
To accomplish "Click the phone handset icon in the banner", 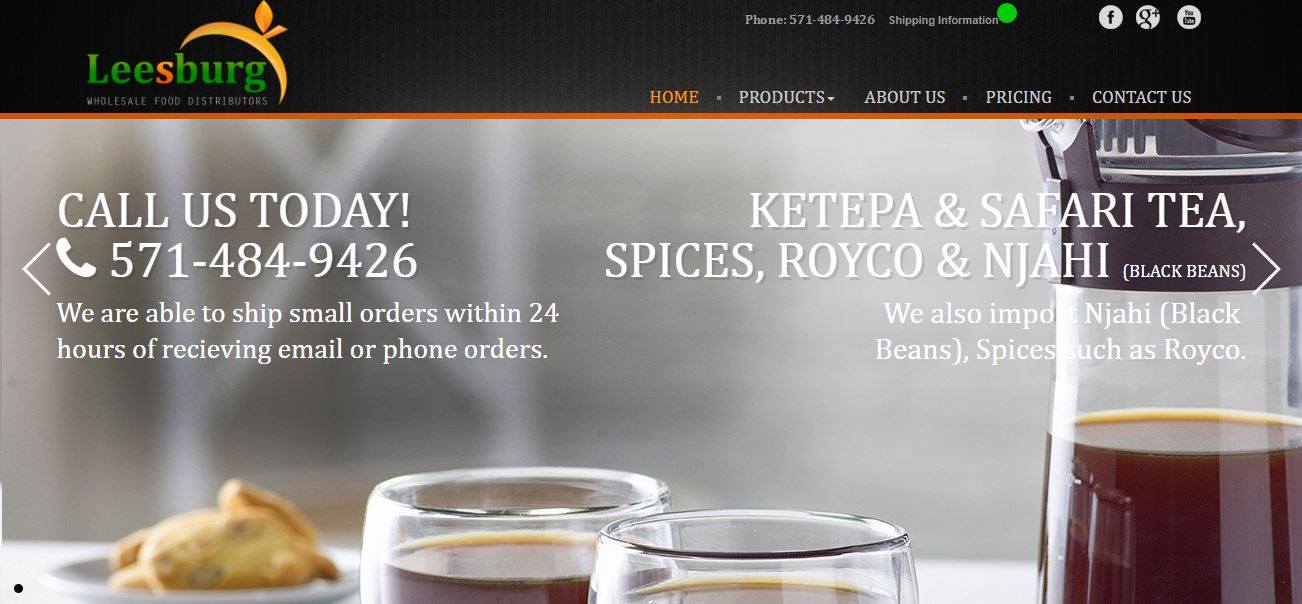I will coord(76,259).
